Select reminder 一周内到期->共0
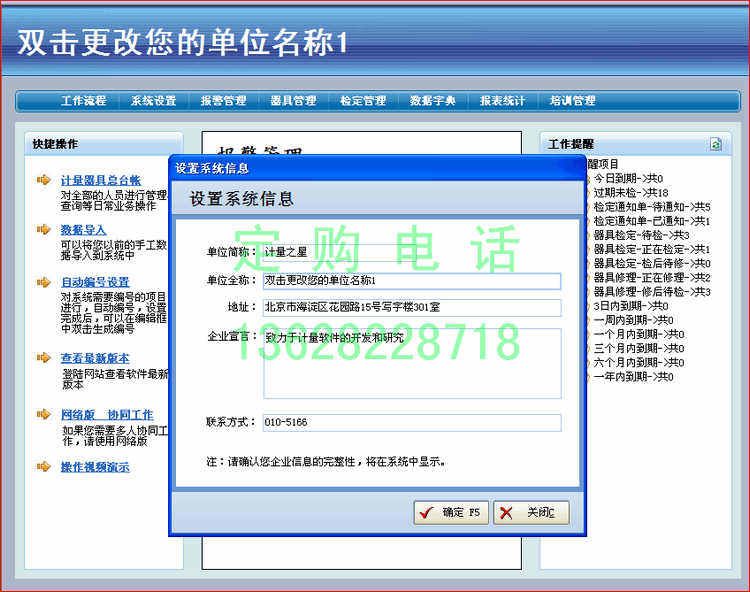The height and width of the screenshot is (592, 750). tap(633, 320)
